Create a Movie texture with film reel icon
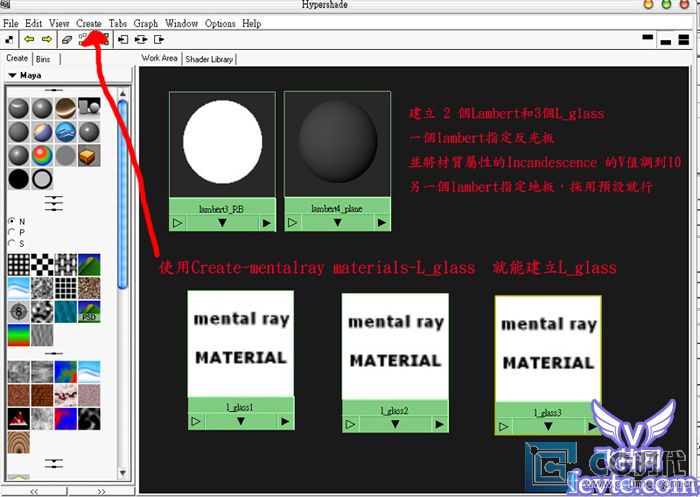The height and width of the screenshot is (497, 700). point(19,312)
